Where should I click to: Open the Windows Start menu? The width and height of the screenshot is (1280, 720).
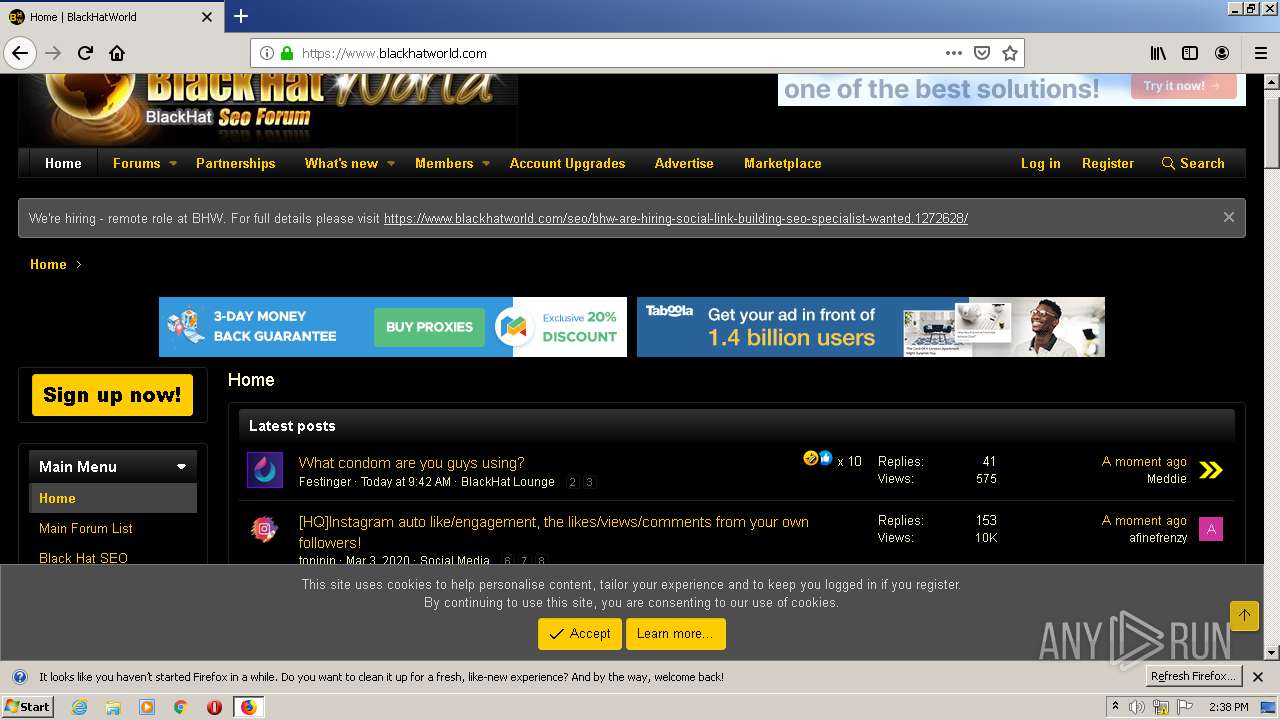(27, 706)
